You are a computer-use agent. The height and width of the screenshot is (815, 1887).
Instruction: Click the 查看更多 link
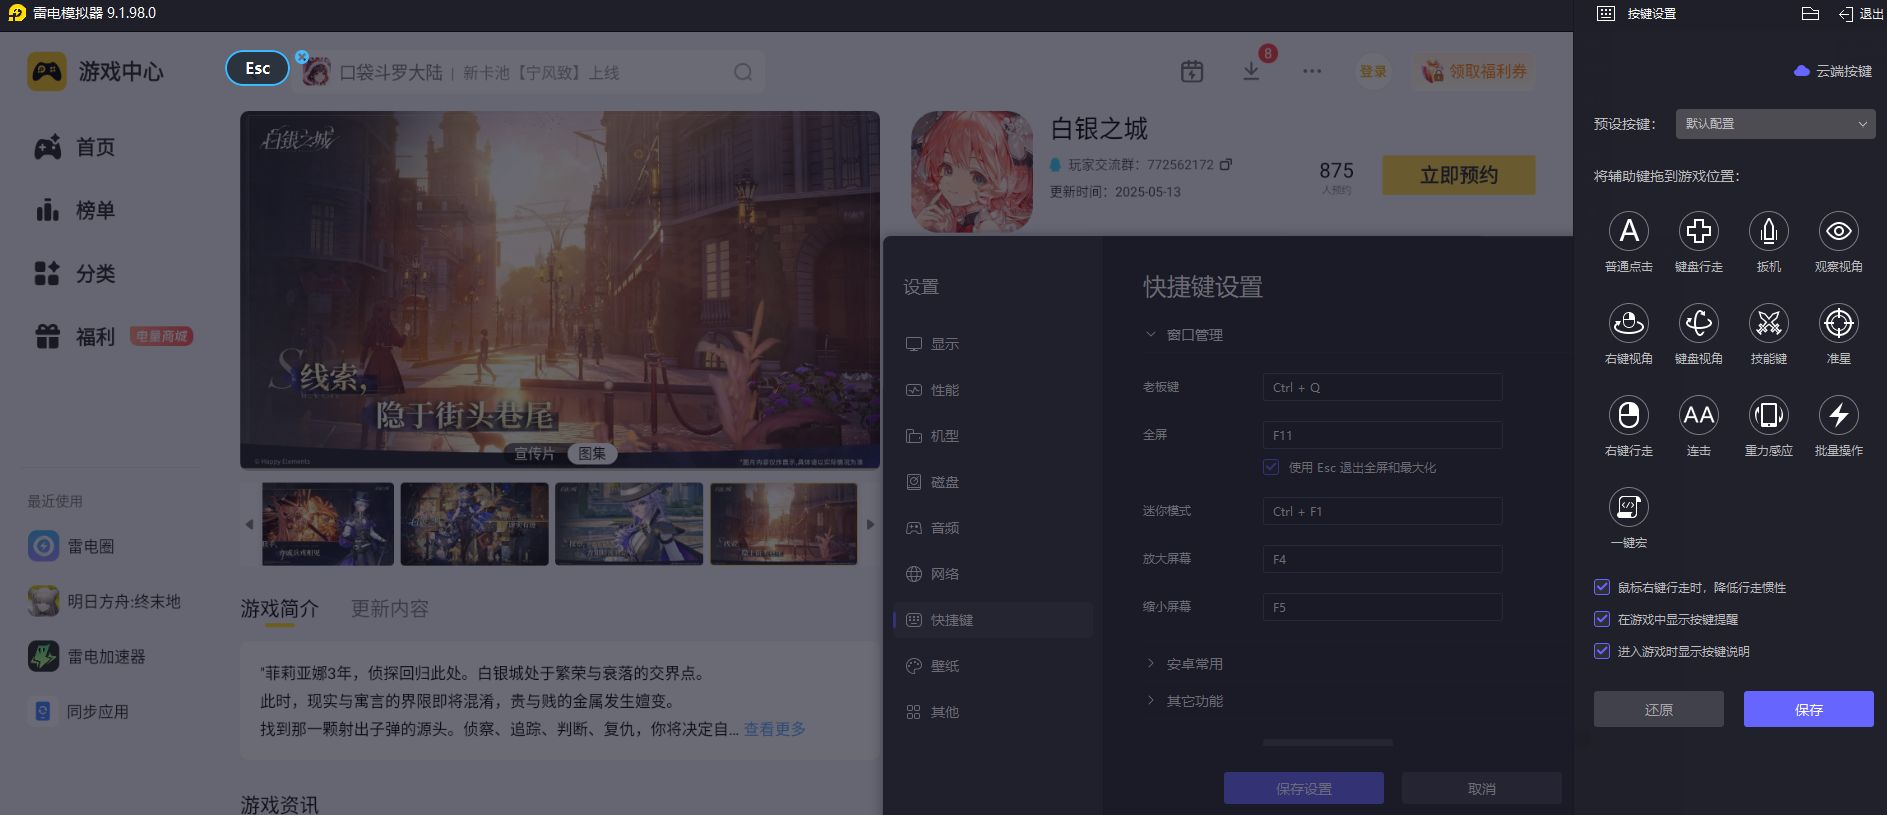click(x=775, y=729)
